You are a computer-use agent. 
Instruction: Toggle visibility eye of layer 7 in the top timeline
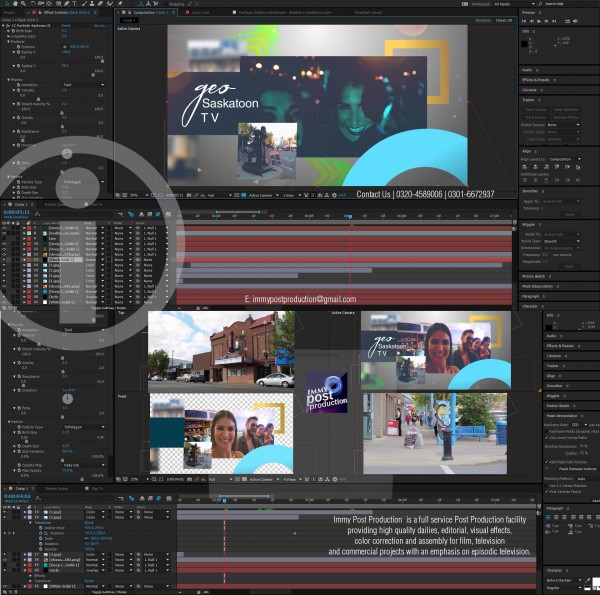pos(5,228)
